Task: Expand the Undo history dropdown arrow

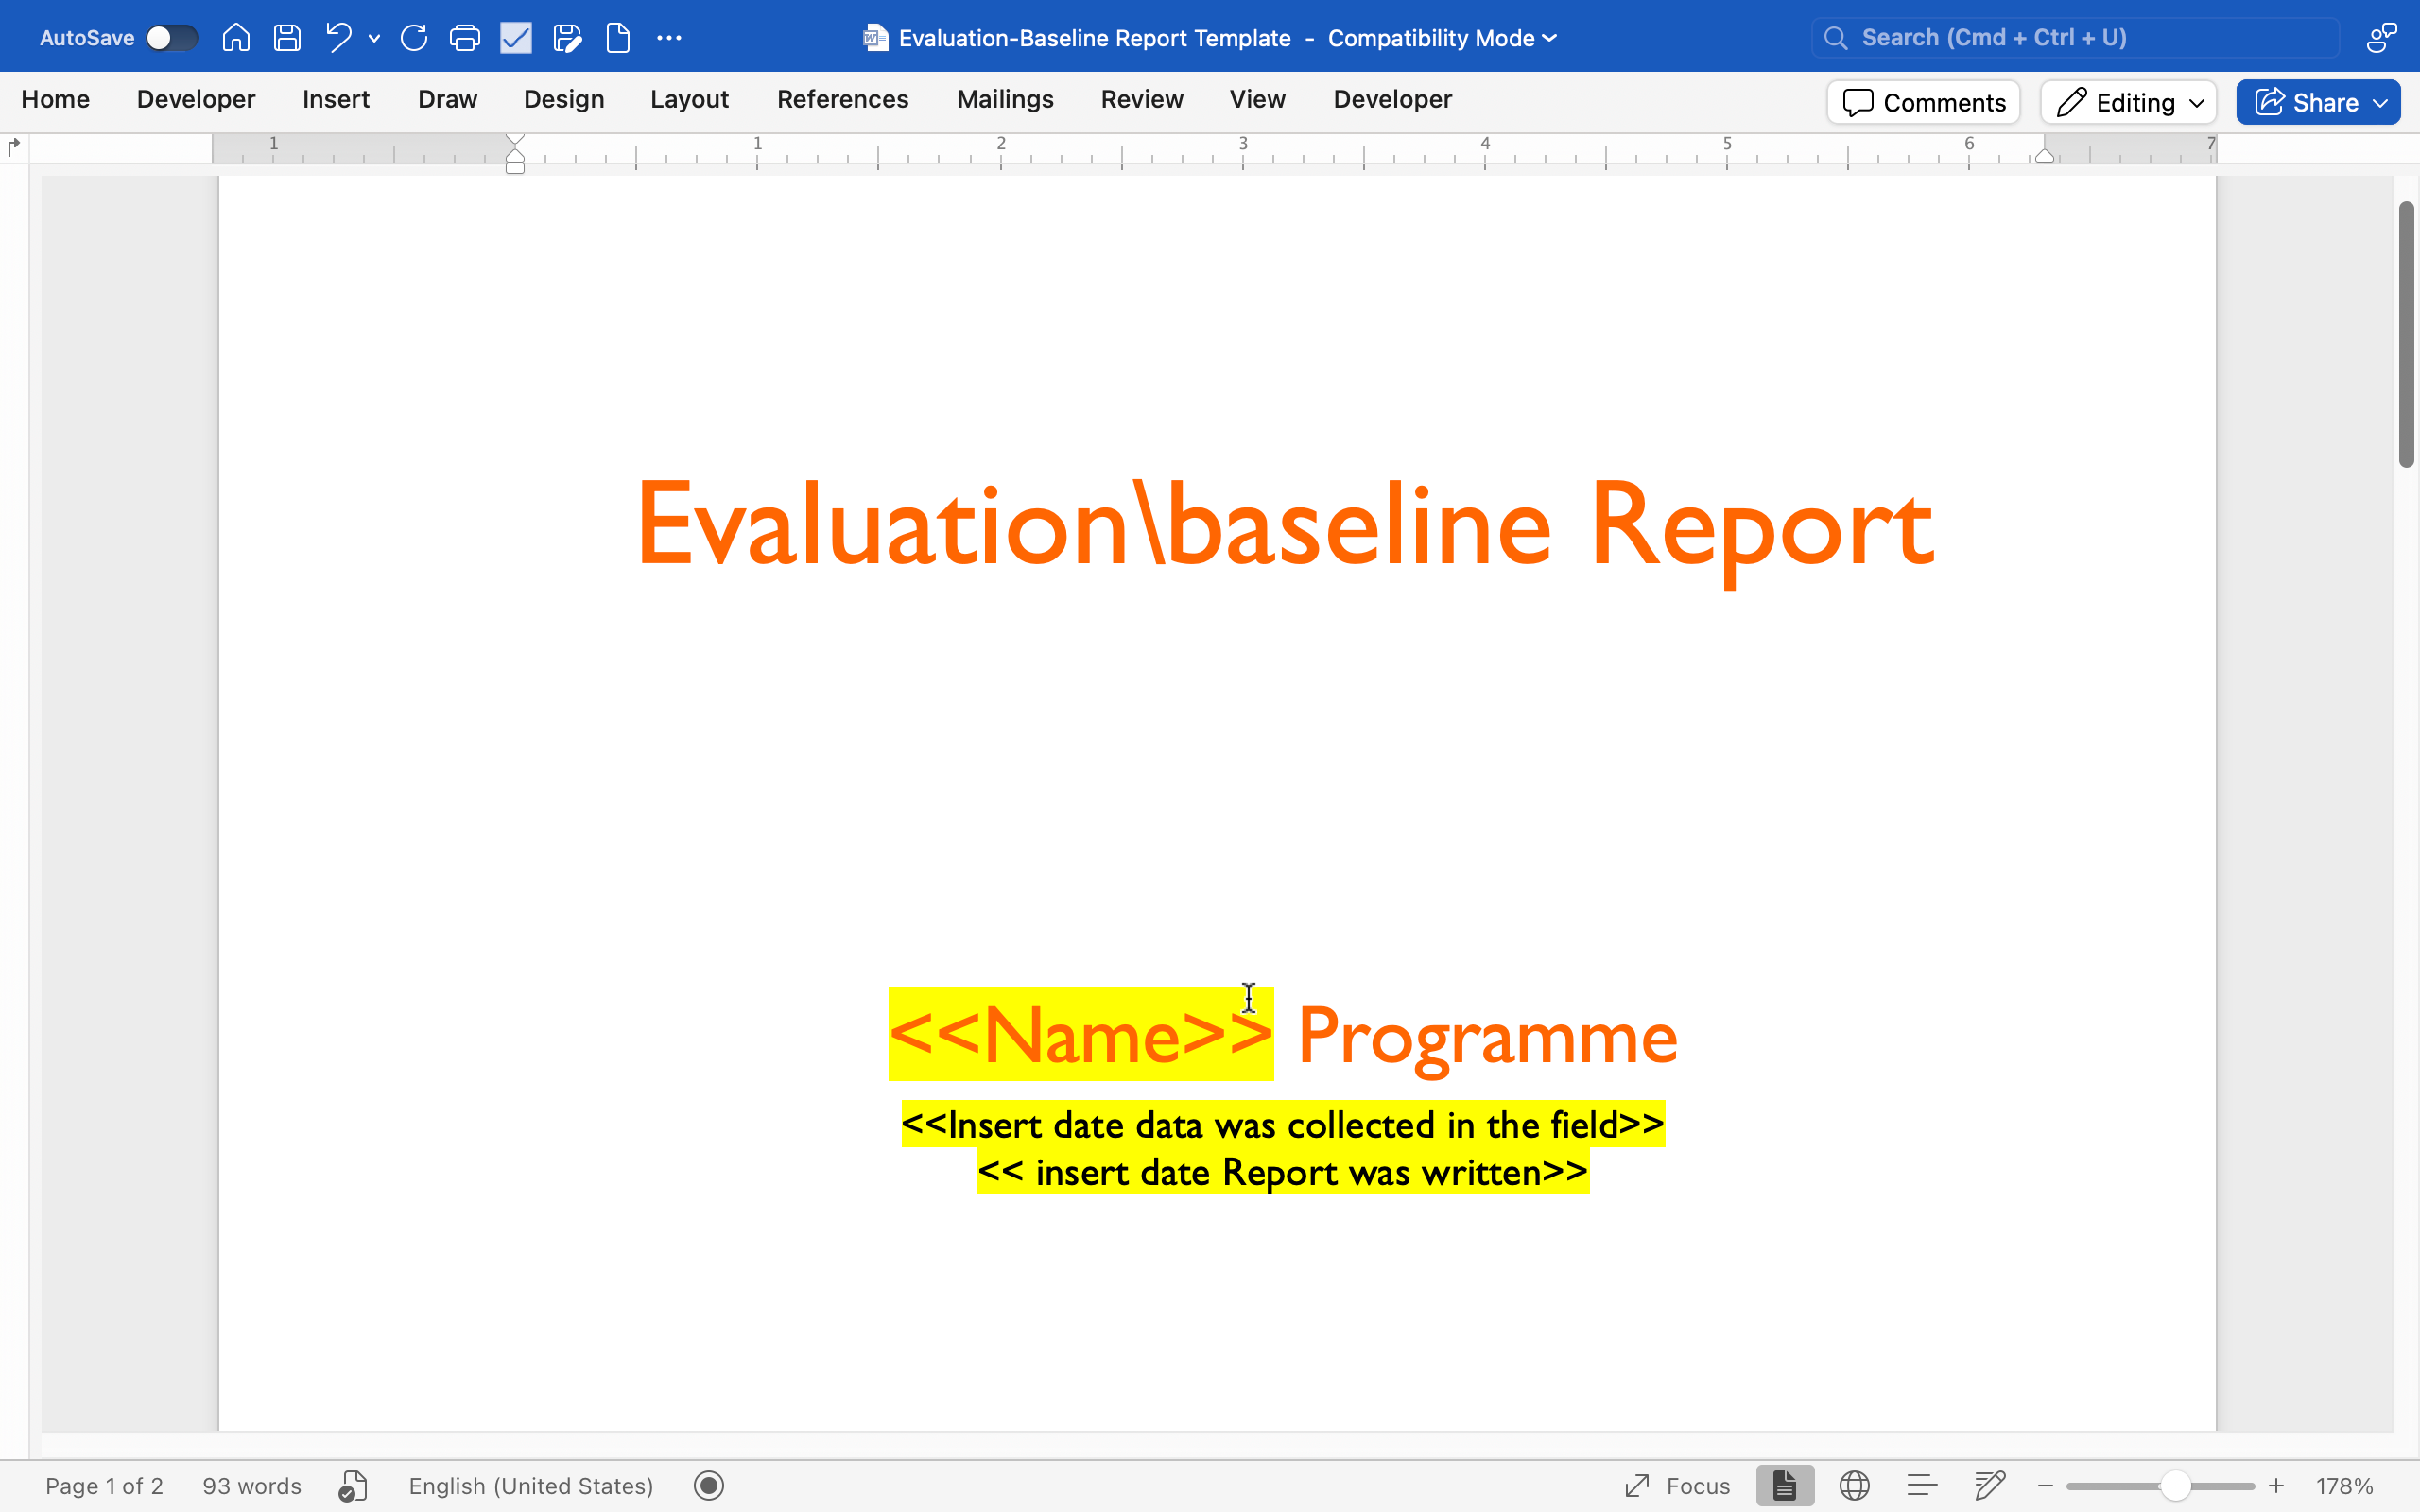Action: click(374, 38)
